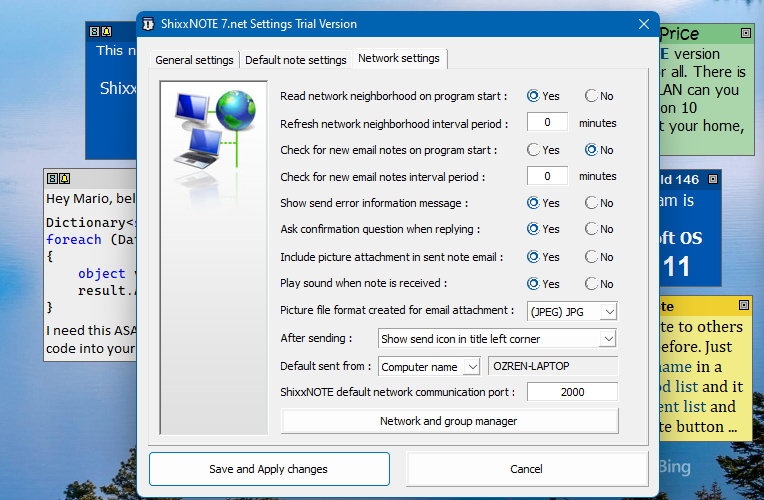This screenshot has width=764, height=500.
Task: Click the network communication port field
Action: coord(572,392)
